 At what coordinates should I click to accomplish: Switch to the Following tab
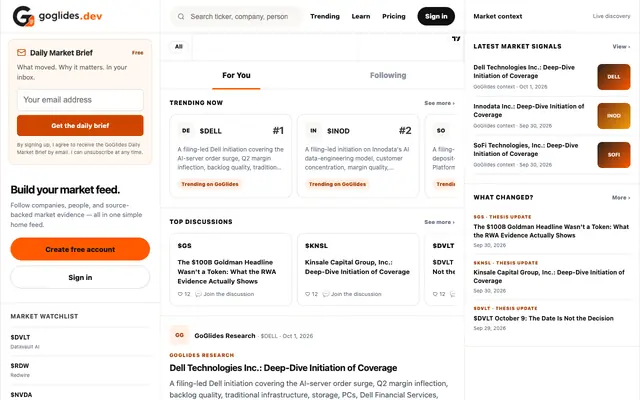(x=388, y=76)
